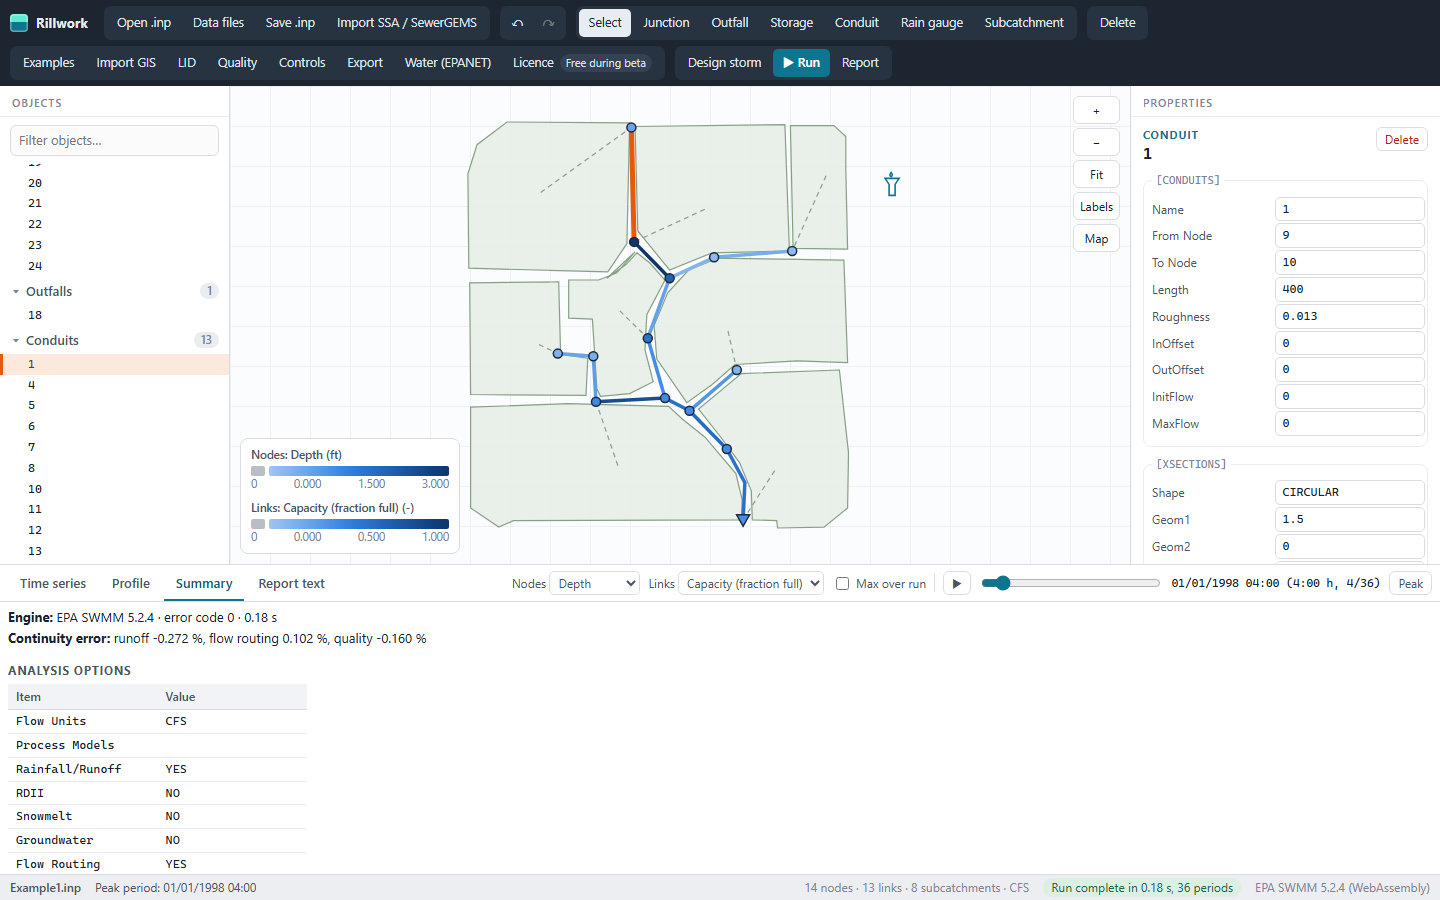Open the Controls menu

coord(302,62)
